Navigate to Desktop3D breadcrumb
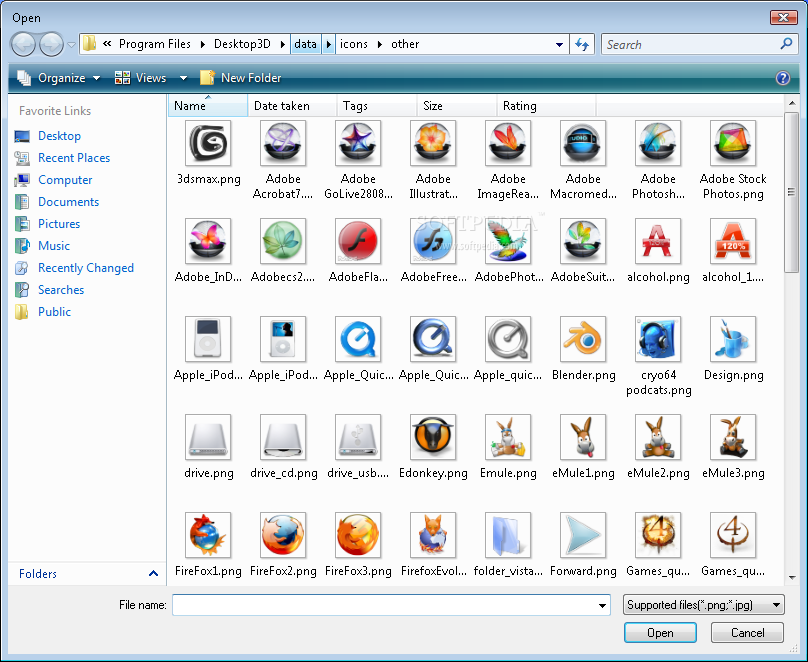The image size is (808, 662). pyautogui.click(x=242, y=44)
